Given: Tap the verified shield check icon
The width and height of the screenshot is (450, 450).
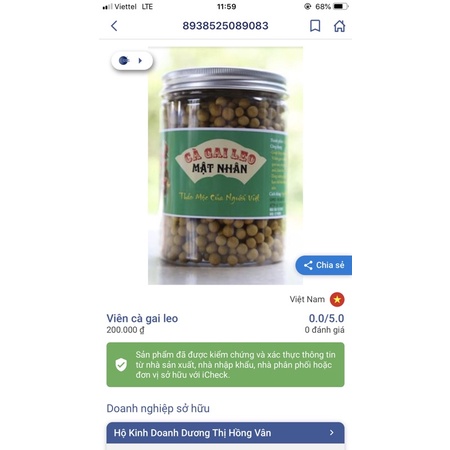Looking at the screenshot, I should pyautogui.click(x=121, y=365).
